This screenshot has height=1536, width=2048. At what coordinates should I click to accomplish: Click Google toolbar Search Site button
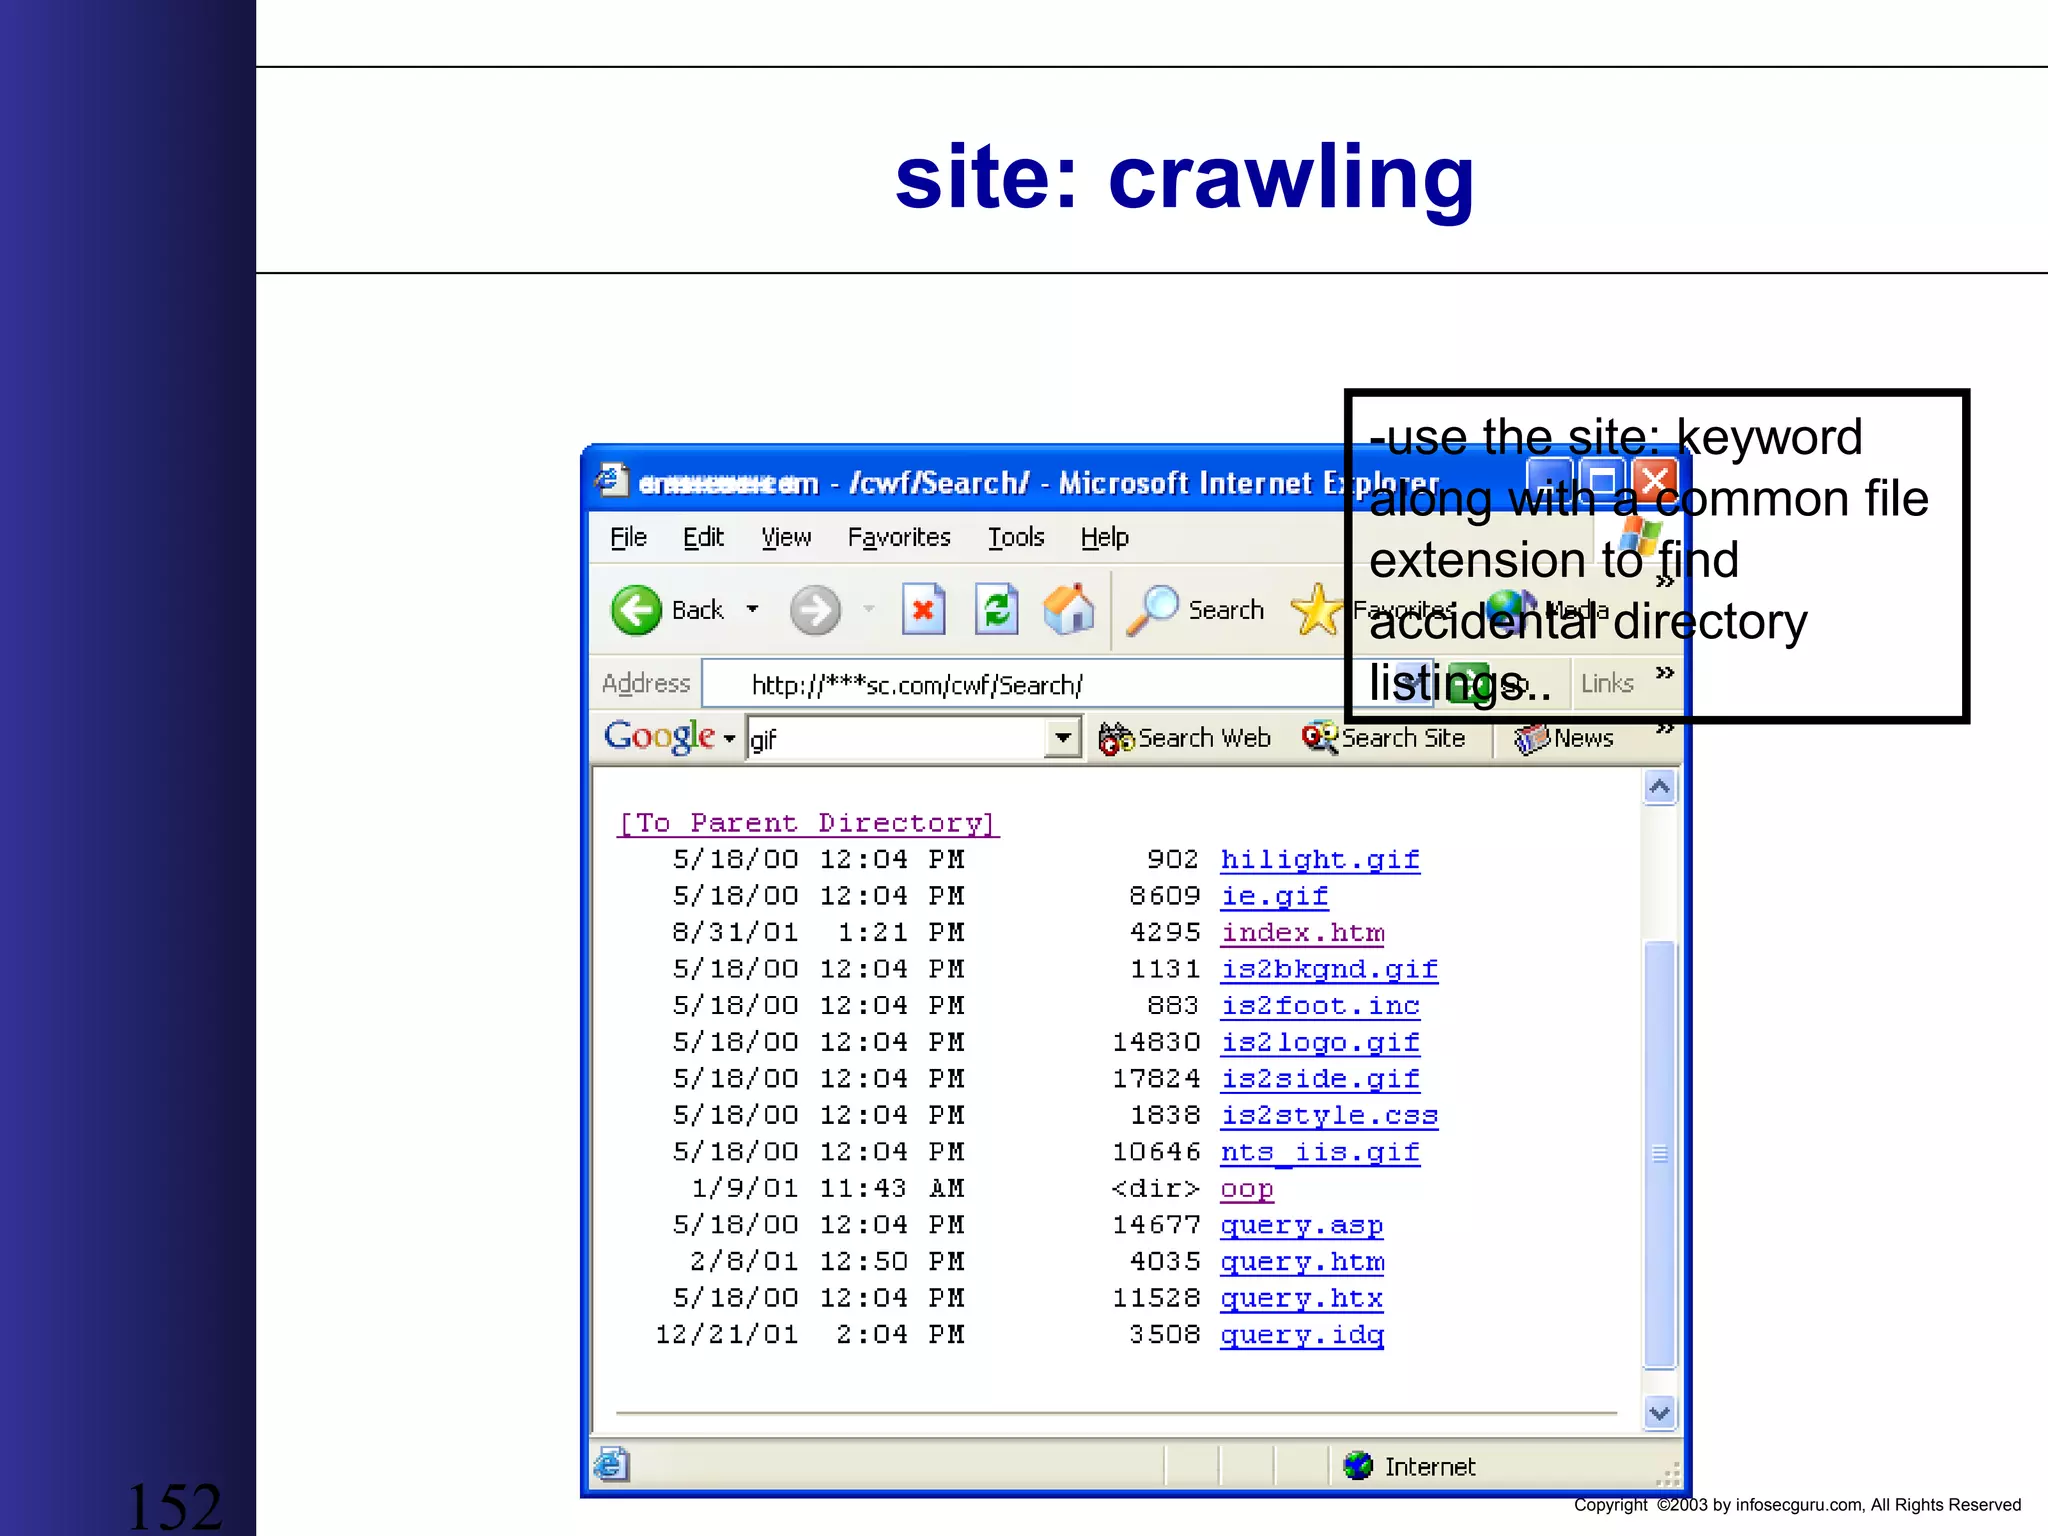pyautogui.click(x=1383, y=738)
